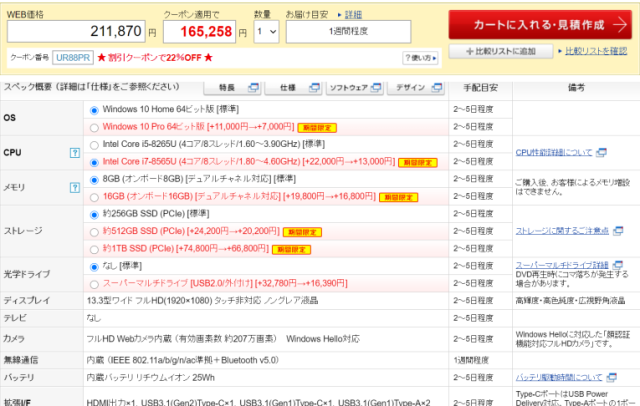Open the 特長 tab button

tap(232, 87)
